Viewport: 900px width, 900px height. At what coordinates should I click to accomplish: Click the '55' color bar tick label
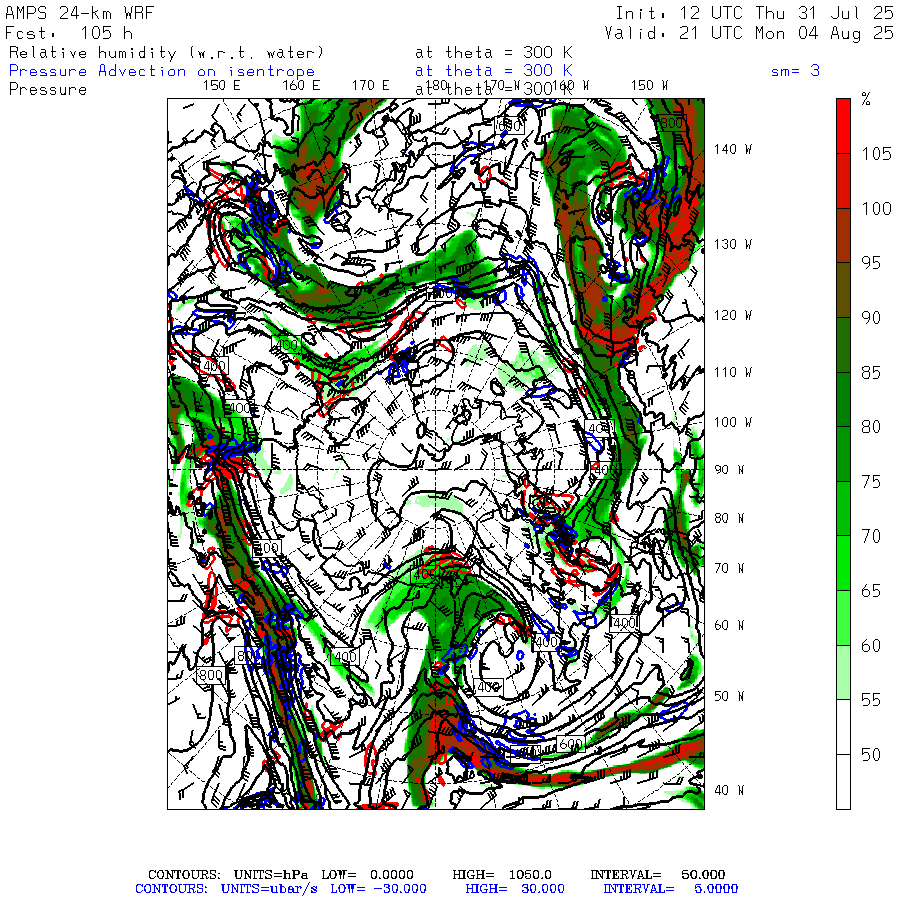coord(871,700)
